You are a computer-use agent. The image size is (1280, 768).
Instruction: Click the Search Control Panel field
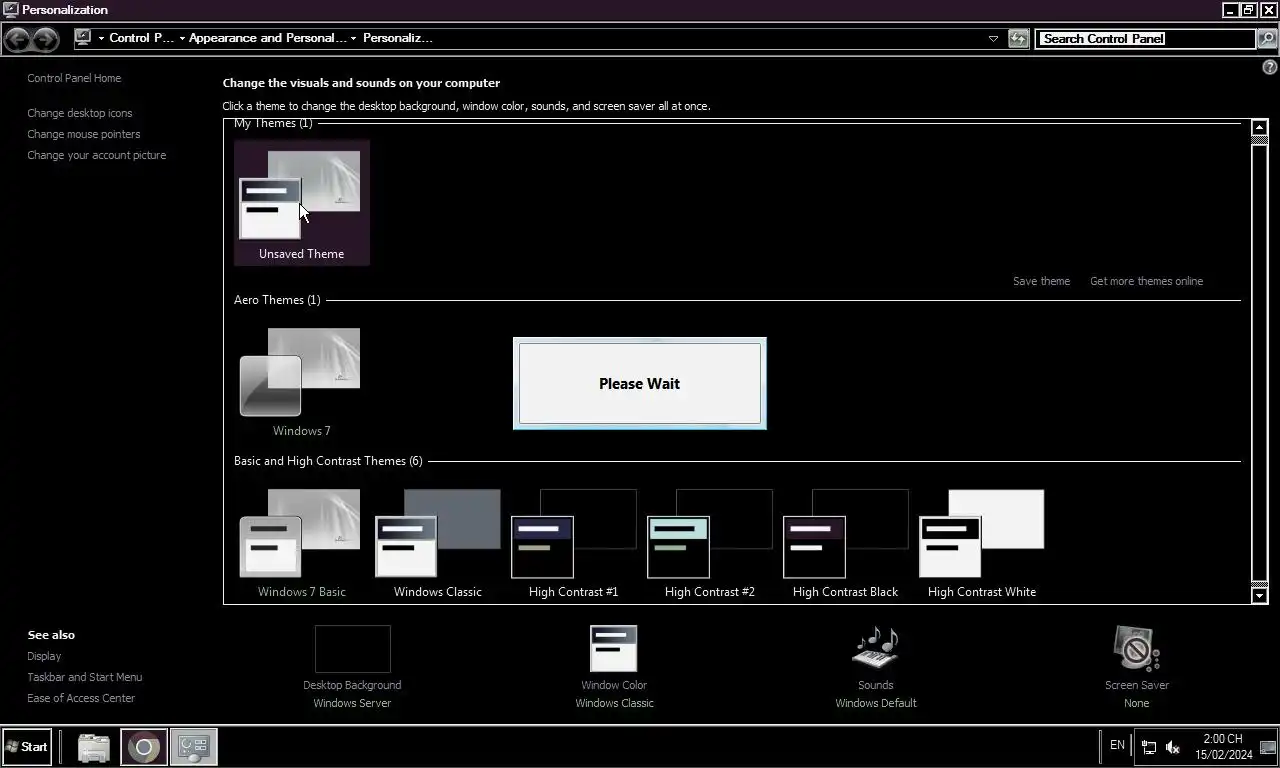pos(1146,39)
